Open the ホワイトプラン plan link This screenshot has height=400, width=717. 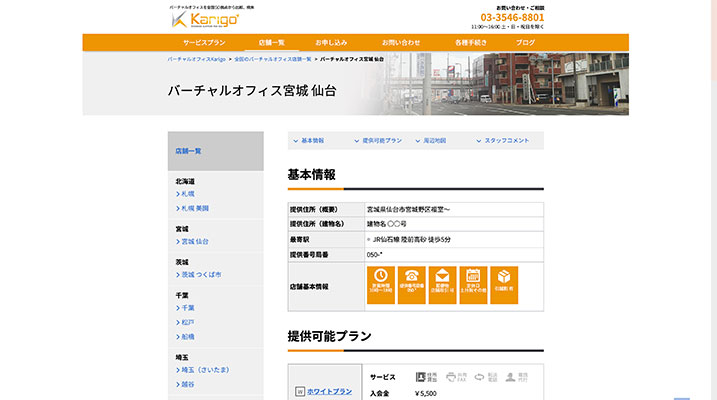[329, 391]
